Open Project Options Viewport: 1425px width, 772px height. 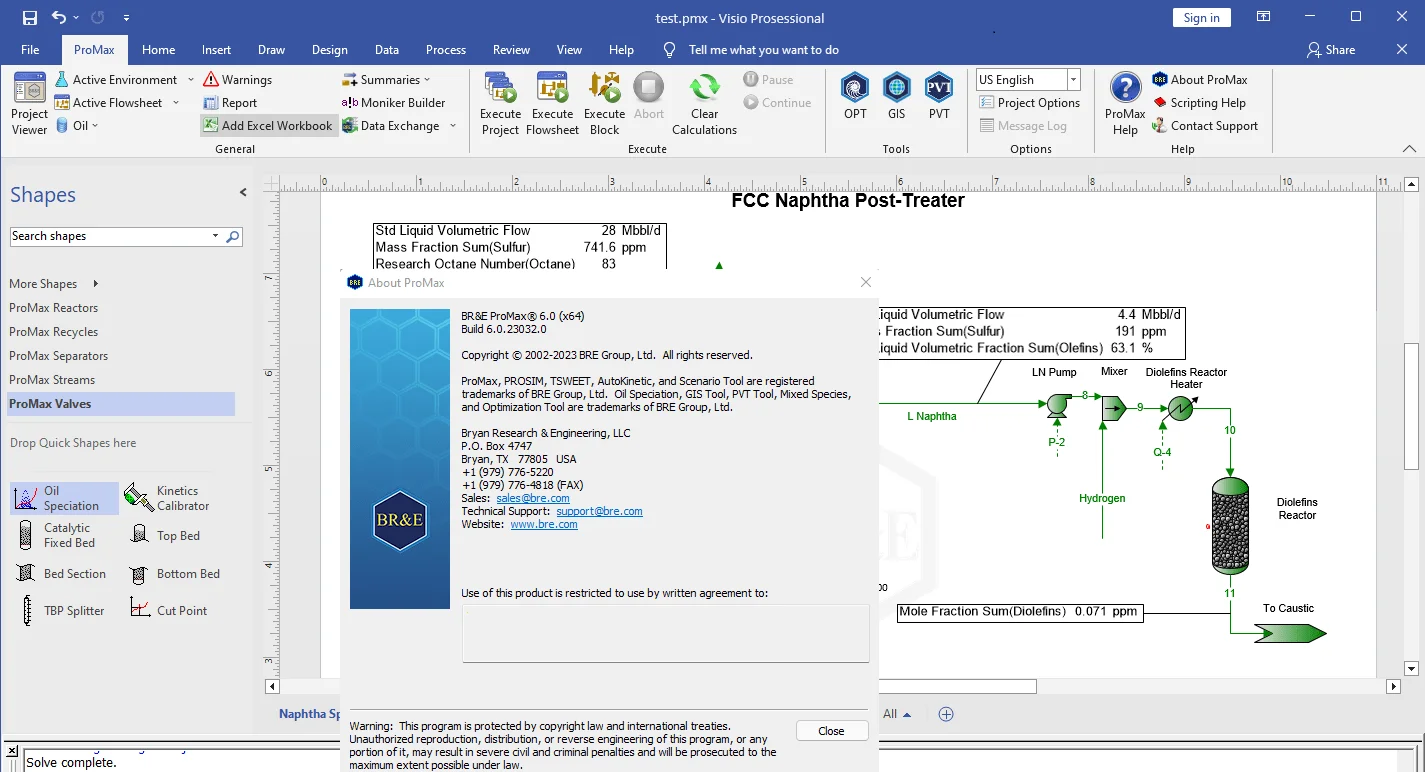(1030, 103)
